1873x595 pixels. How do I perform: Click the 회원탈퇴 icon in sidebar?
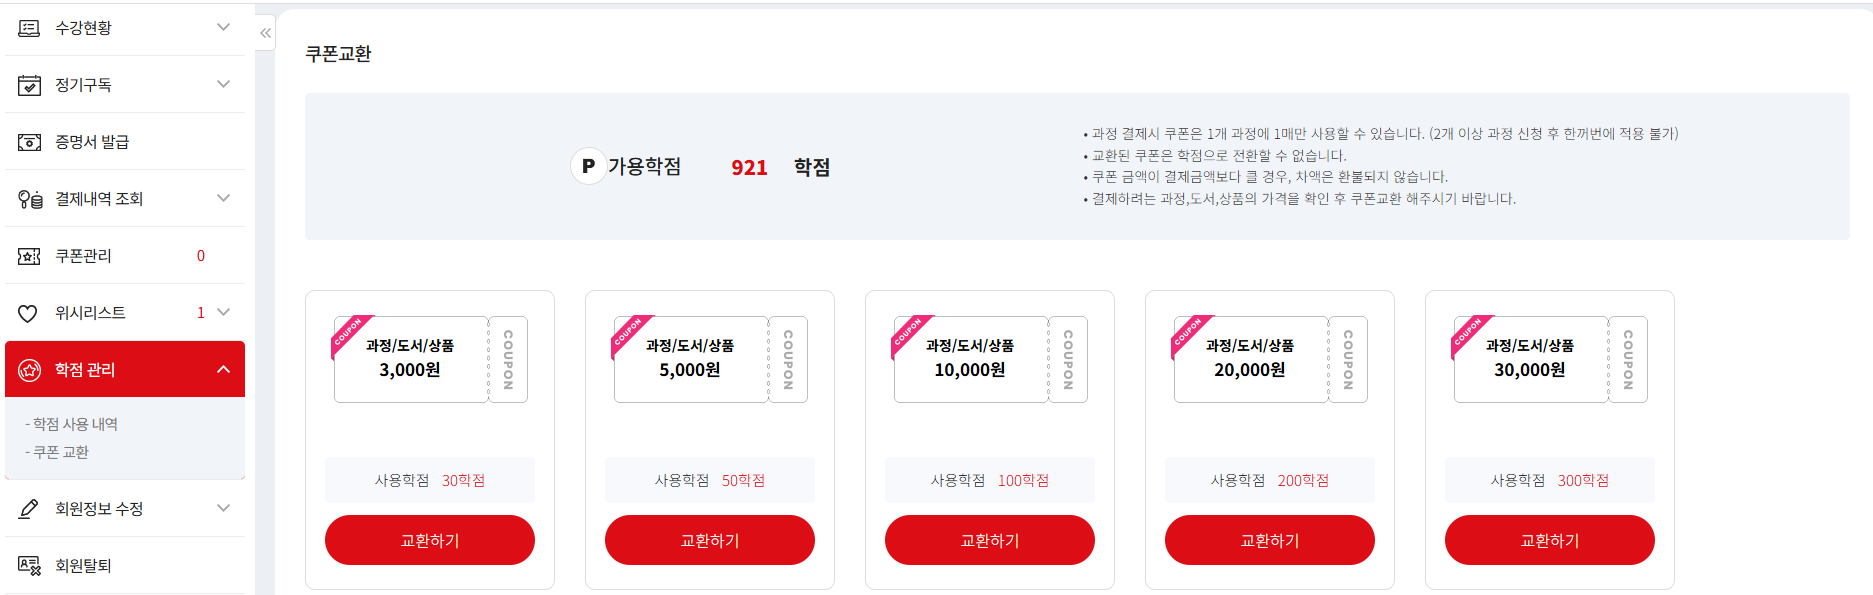29,566
